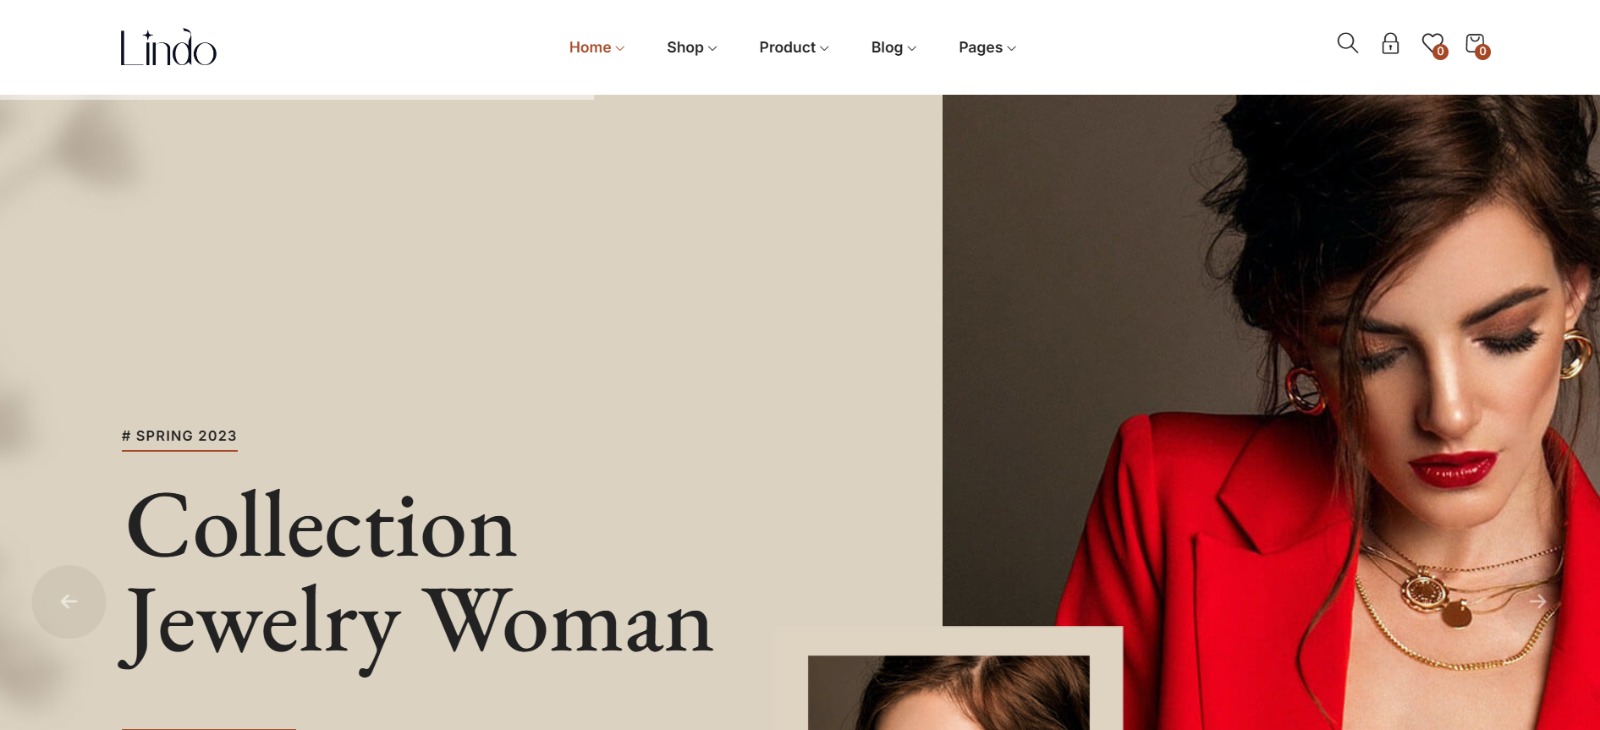Click the Lindo logo
The width and height of the screenshot is (1600, 730).
click(168, 47)
